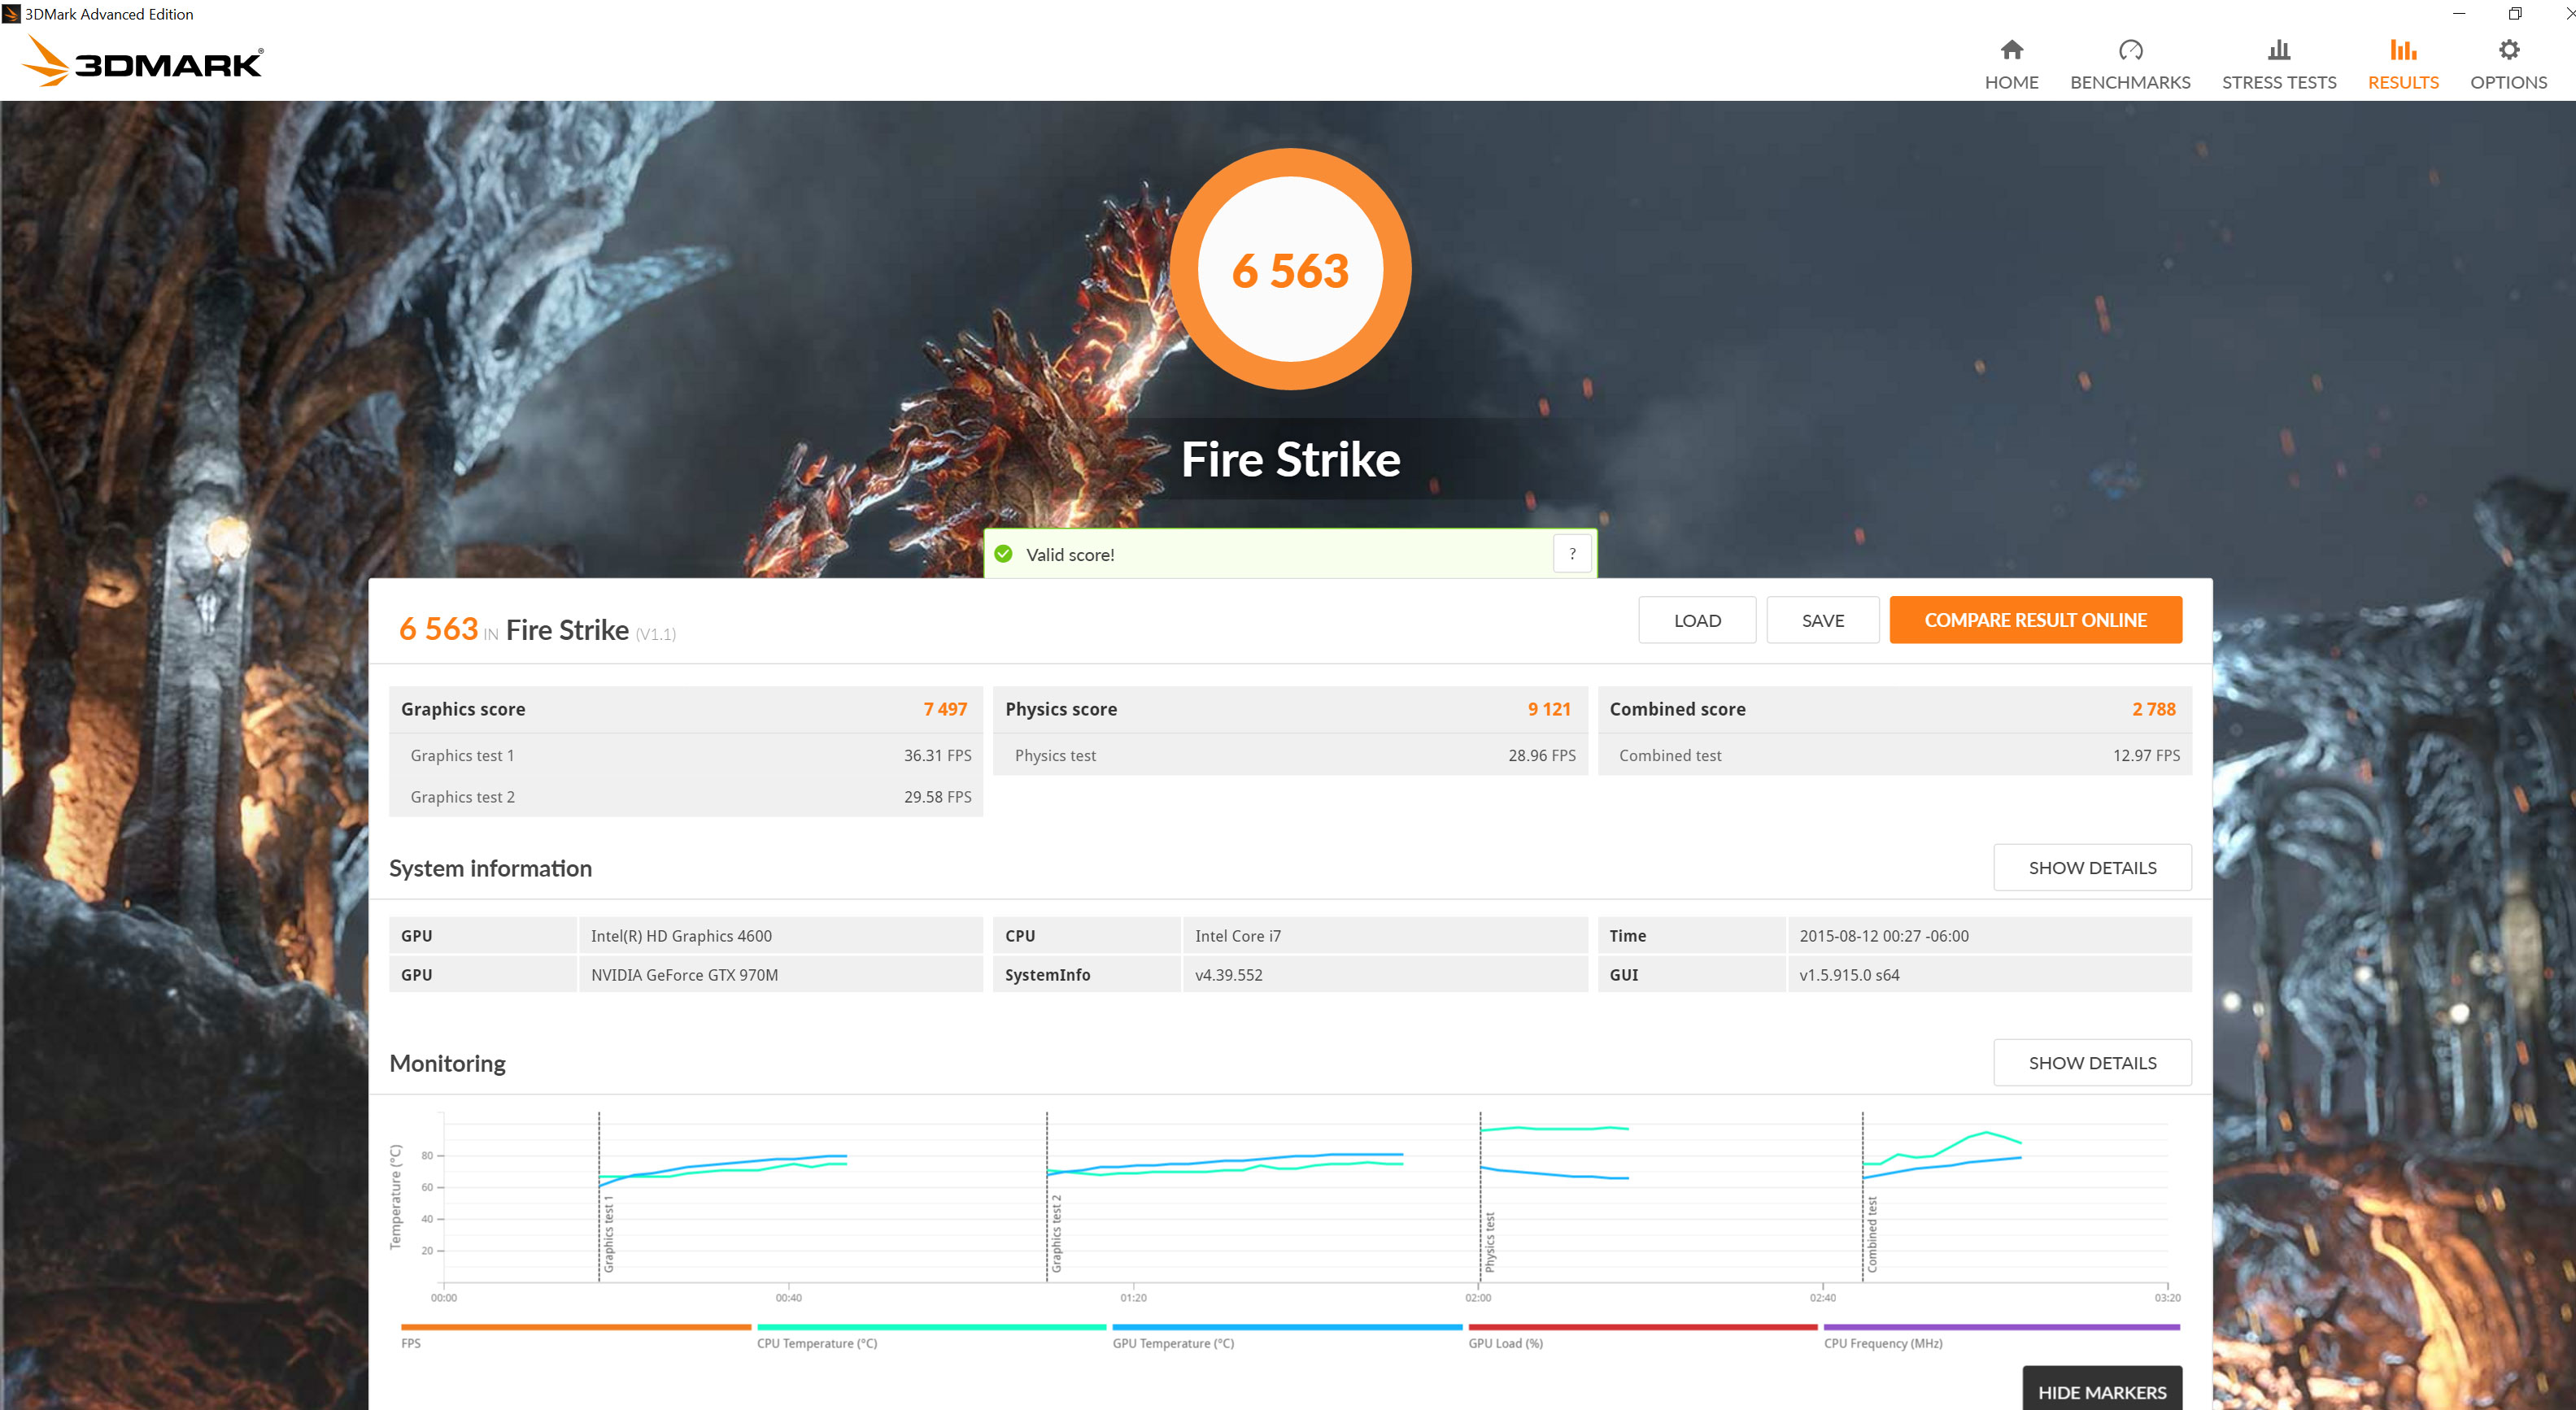
Task: Click the Results chart icon
Action: 2402,50
